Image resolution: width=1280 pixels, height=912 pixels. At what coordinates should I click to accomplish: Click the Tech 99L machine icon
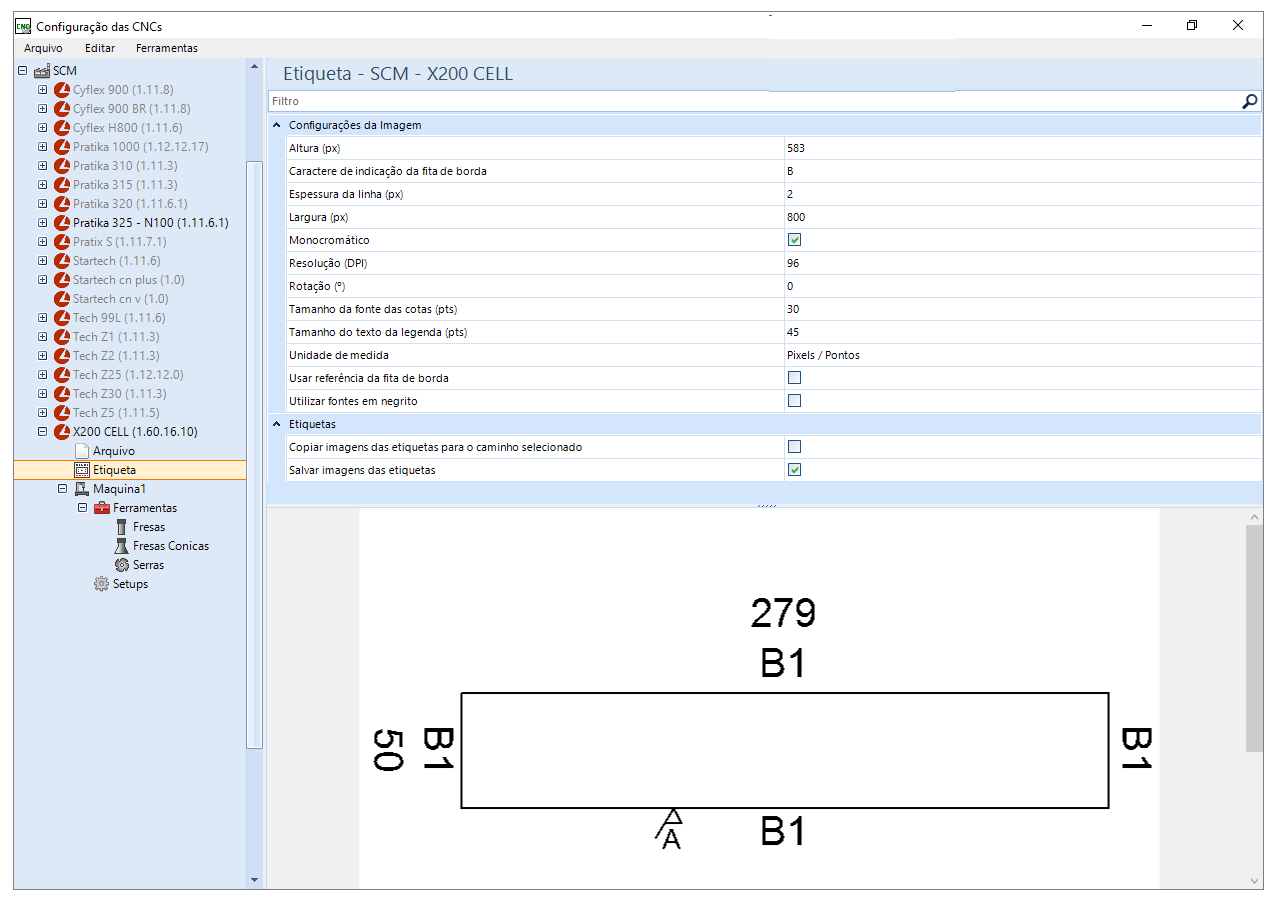62,318
